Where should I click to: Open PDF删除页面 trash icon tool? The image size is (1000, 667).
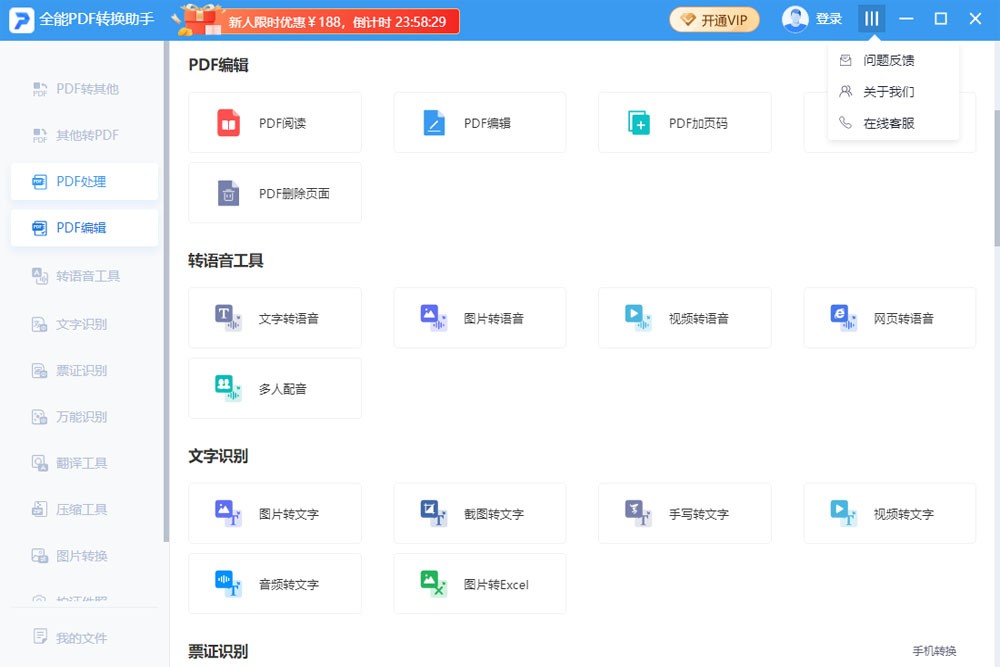click(x=229, y=193)
